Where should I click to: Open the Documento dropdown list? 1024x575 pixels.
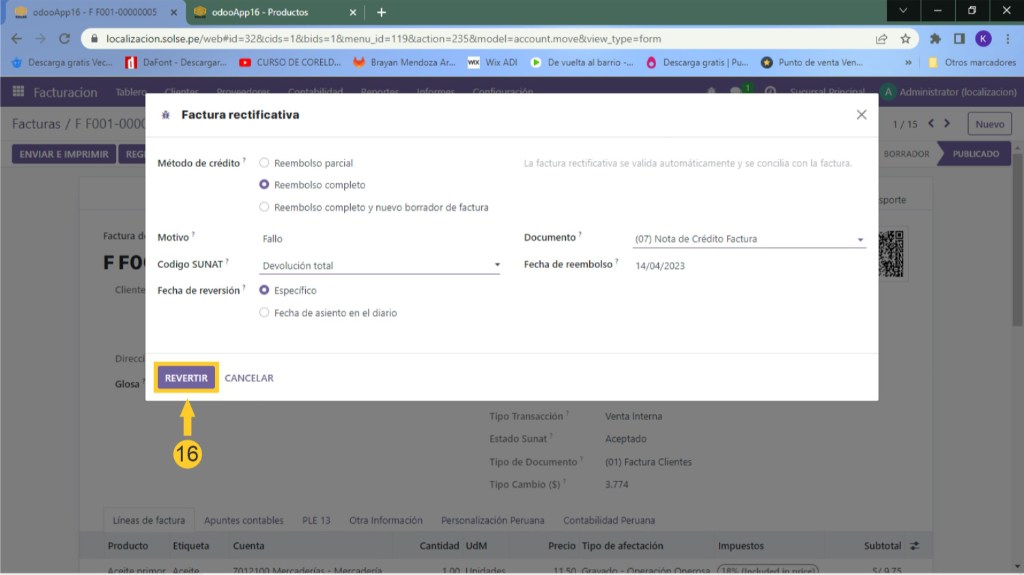pyautogui.click(x=859, y=240)
